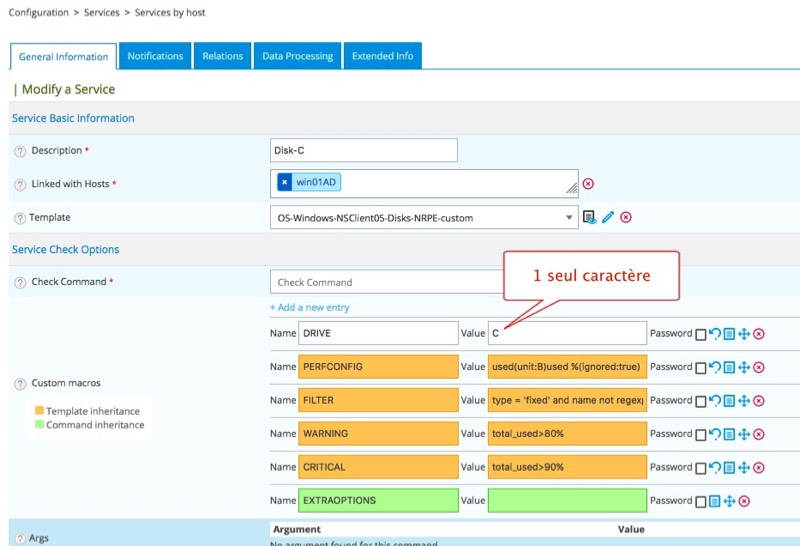
Task: Remove win01AD host tag from Linked Hosts
Action: point(285,182)
